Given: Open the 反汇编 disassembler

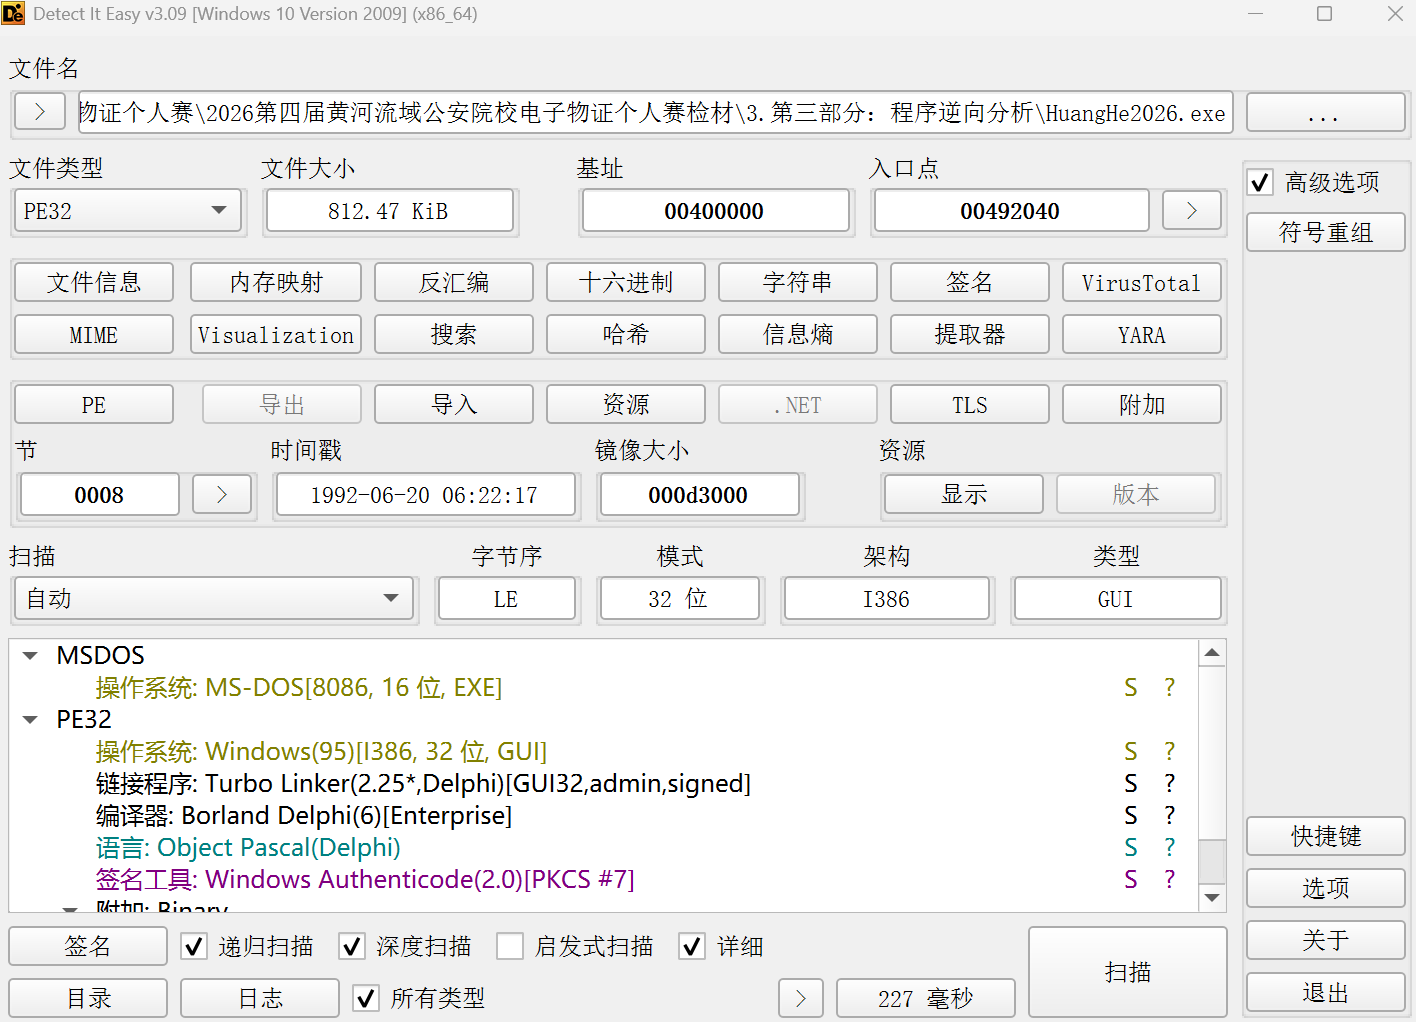Looking at the screenshot, I should pyautogui.click(x=454, y=282).
